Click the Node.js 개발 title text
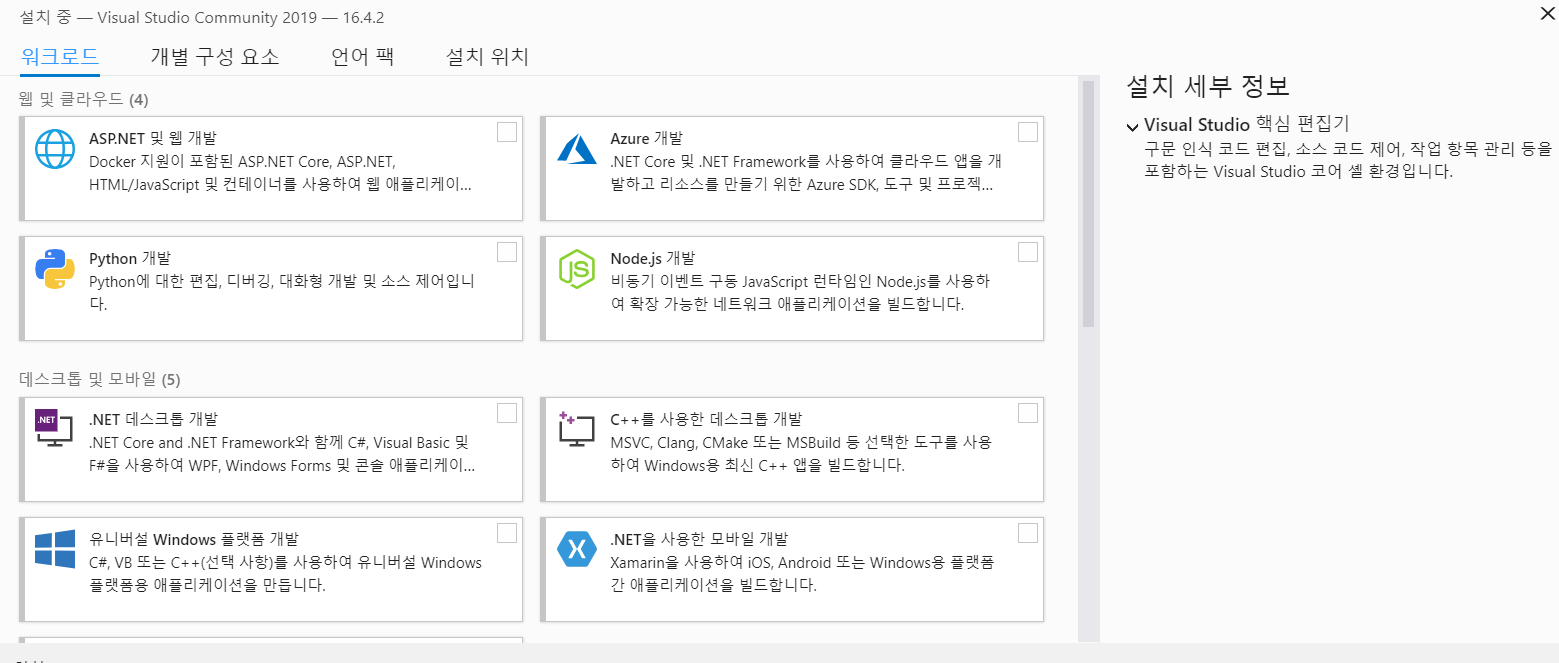The image size is (1559, 663). point(652,258)
